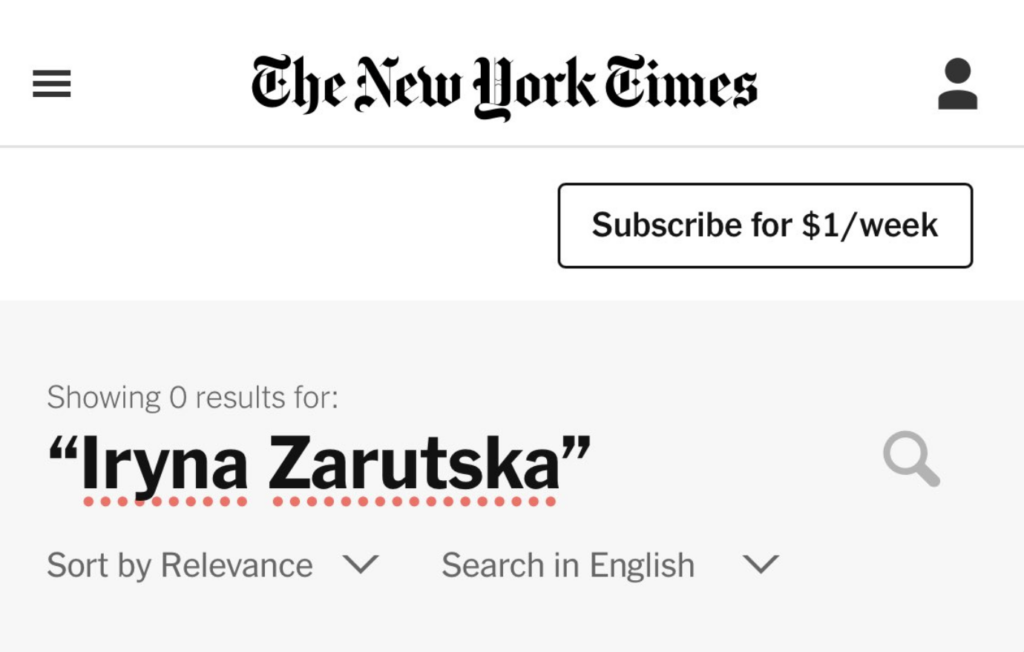Click into the "Iryna Zarutska" search query
Viewport: 1024px width, 652px height.
[x=319, y=464]
